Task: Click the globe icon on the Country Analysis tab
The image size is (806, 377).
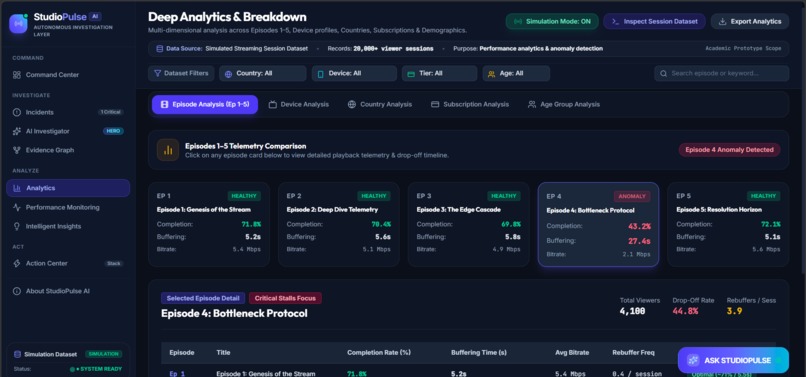Action: [352, 104]
